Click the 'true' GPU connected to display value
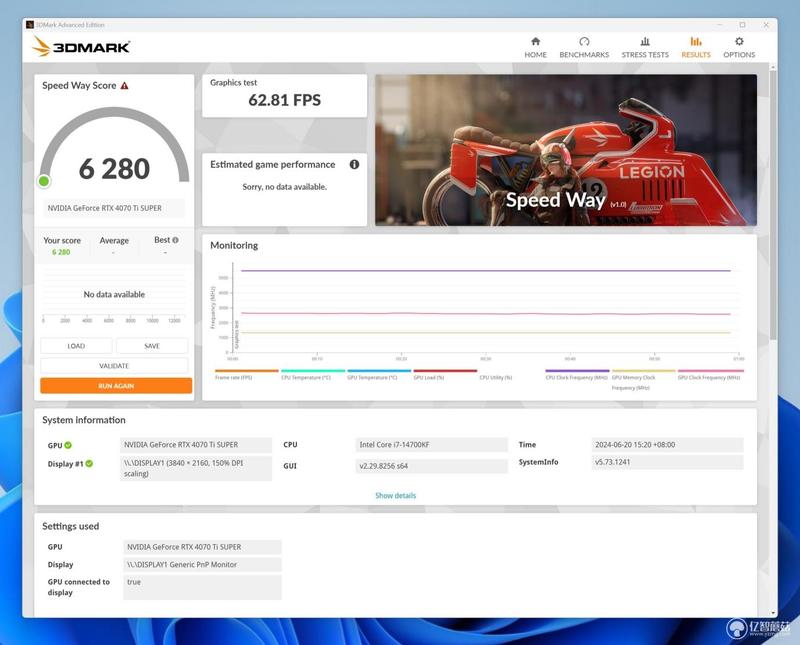The image size is (800, 645). click(202, 587)
